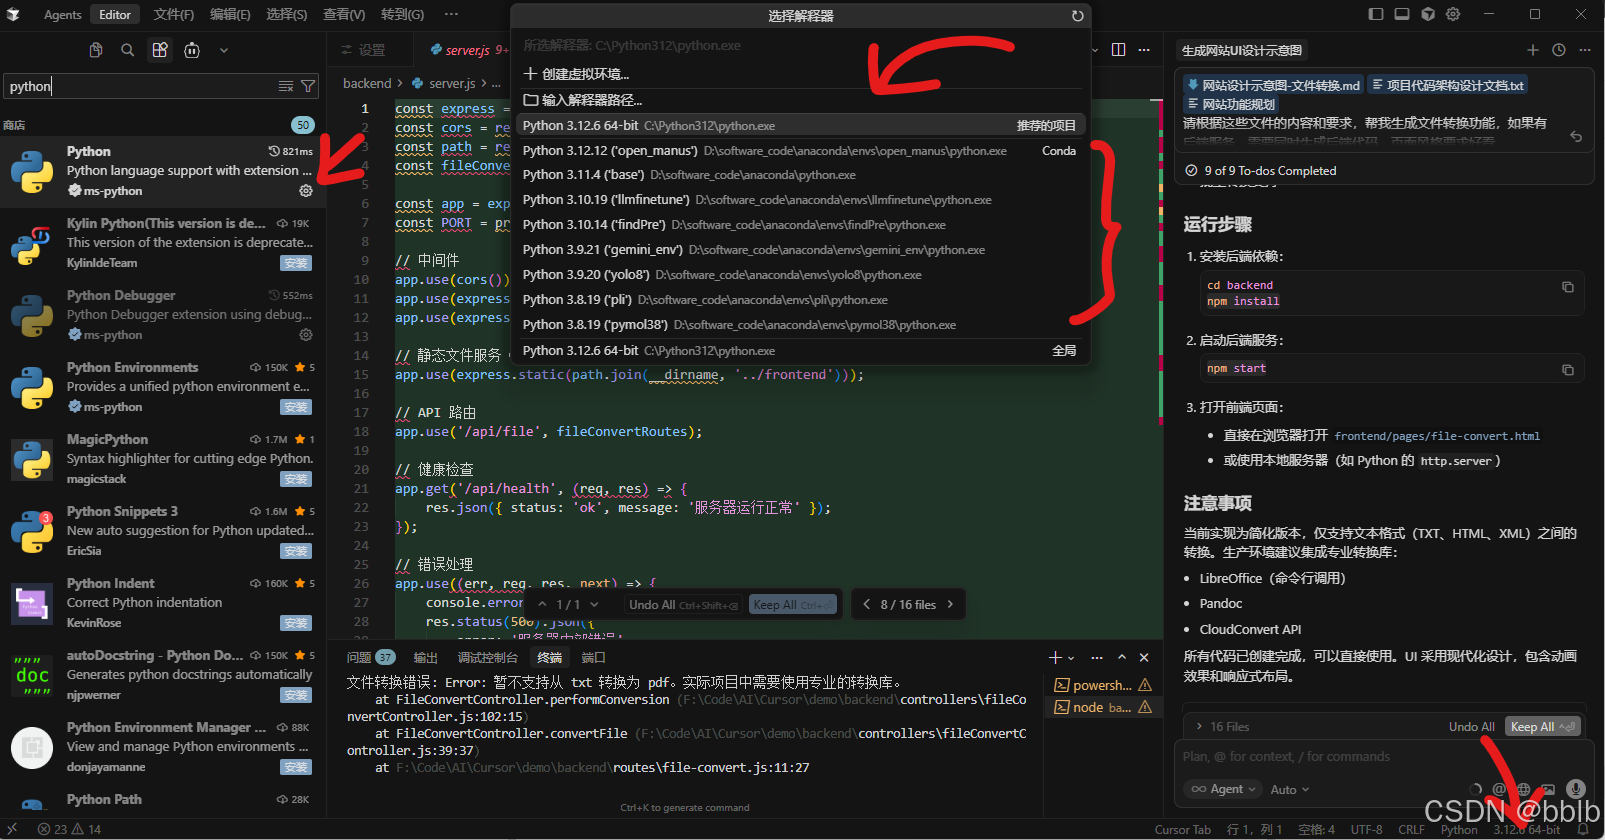Open the extension filter funnel icon
This screenshot has height=840, width=1605.
308,86
